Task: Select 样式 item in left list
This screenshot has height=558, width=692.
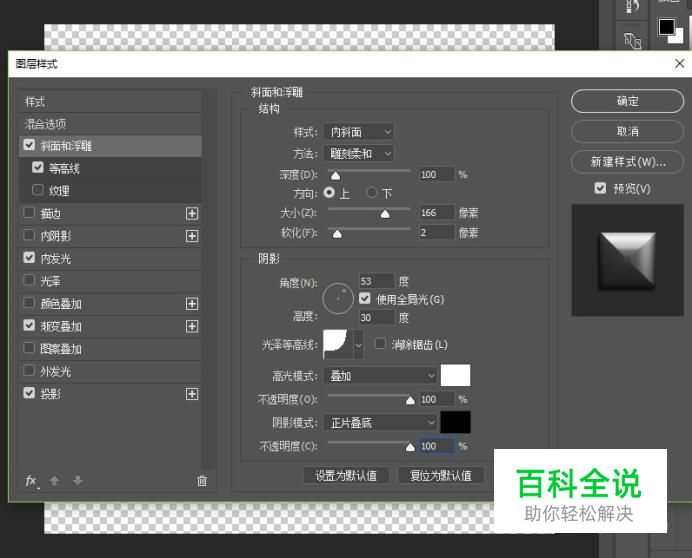Action: pos(110,102)
